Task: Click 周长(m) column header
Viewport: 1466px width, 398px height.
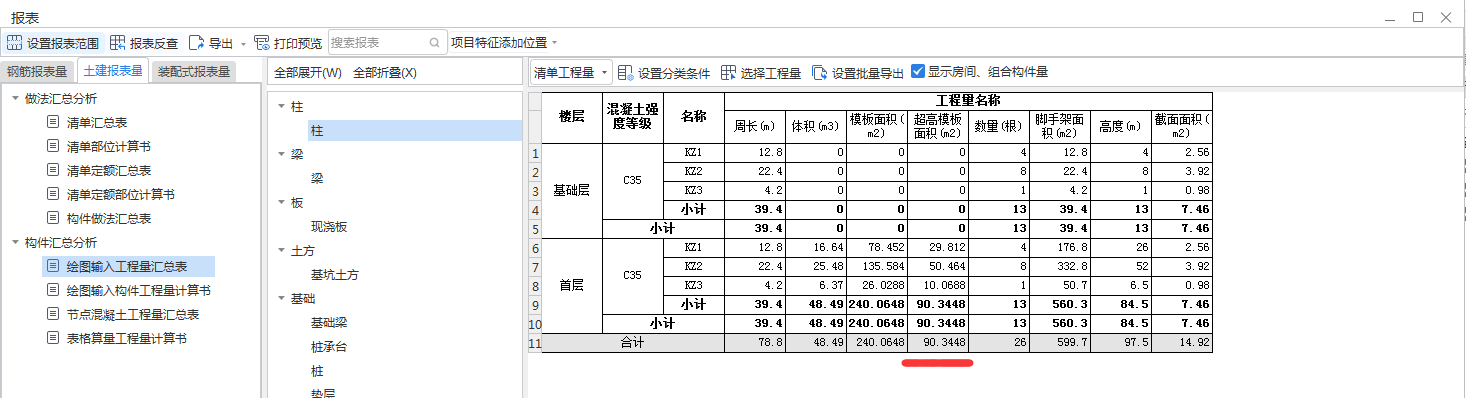Action: 755,126
